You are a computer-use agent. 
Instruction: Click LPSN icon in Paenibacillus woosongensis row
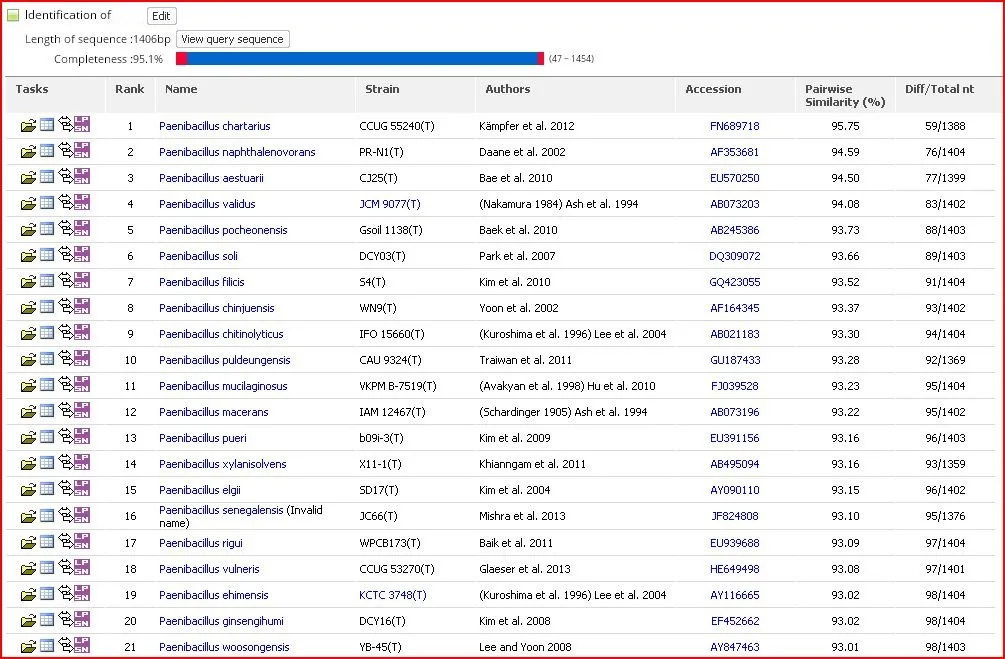coord(81,644)
